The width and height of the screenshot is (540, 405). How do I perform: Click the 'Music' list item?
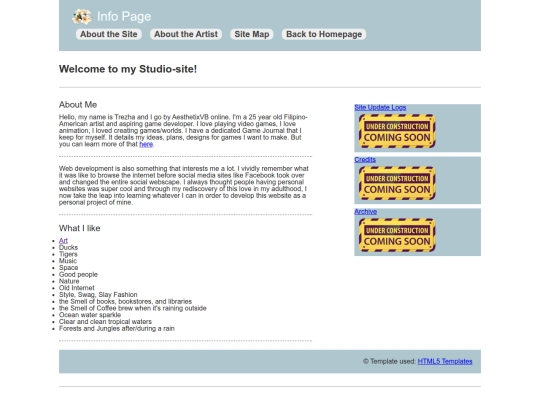pos(68,261)
